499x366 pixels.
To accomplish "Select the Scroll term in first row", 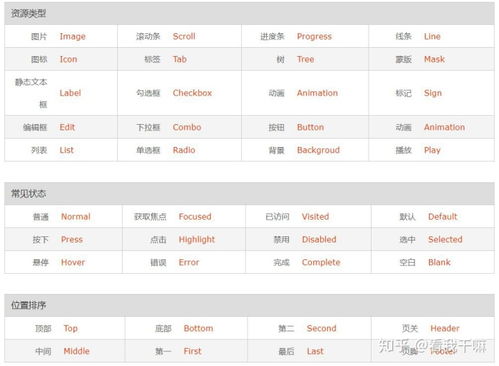I will pos(184,36).
